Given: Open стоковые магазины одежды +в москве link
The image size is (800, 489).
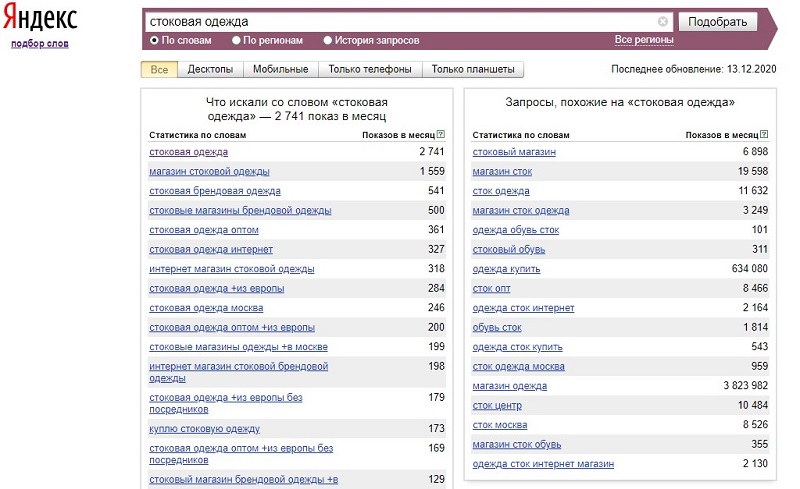Looking at the screenshot, I should pos(238,347).
